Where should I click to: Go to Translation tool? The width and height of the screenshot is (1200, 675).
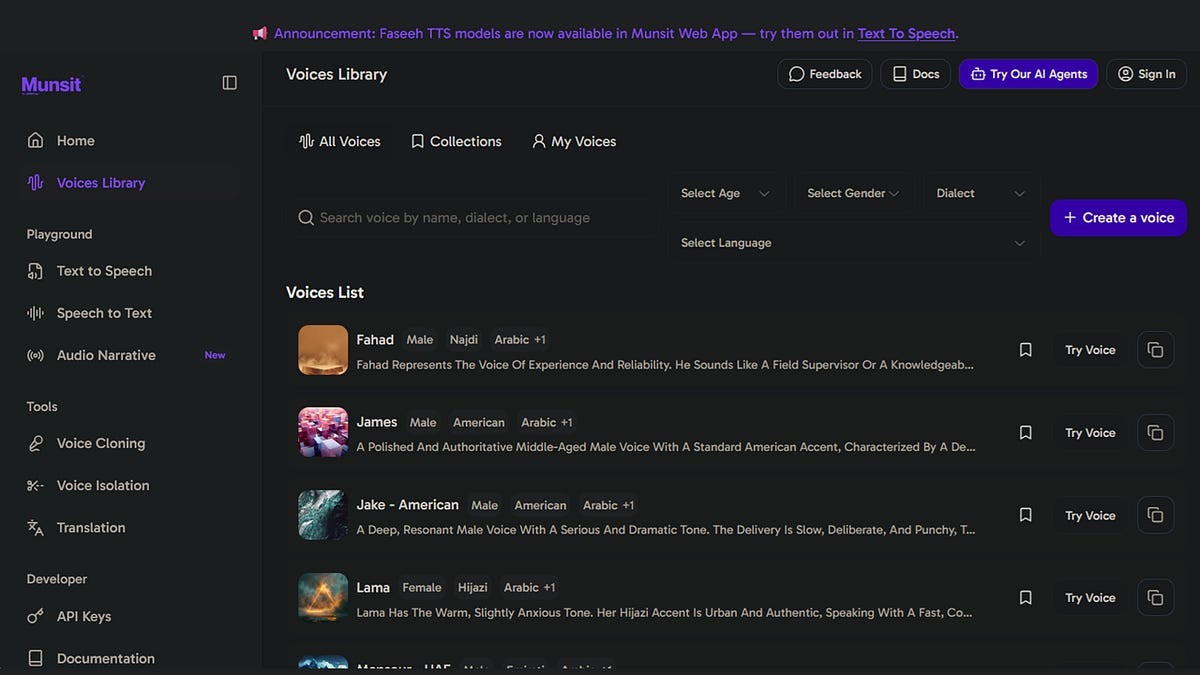[90, 527]
